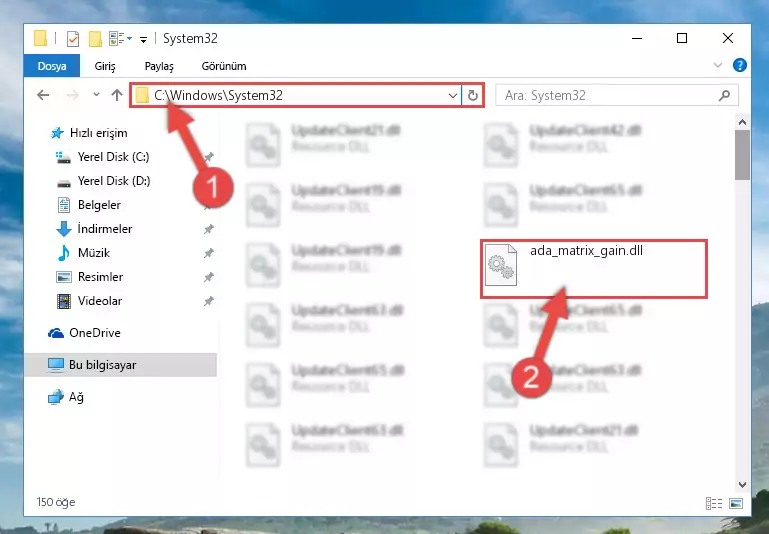Close the System32 window

click(x=728, y=38)
